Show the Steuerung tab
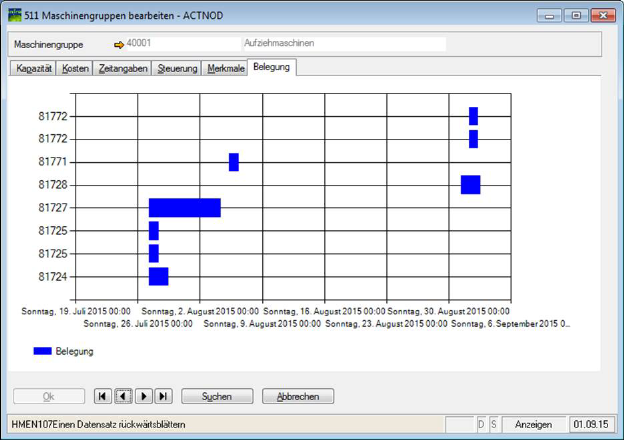Screen dimensions: 624x440 (178, 69)
